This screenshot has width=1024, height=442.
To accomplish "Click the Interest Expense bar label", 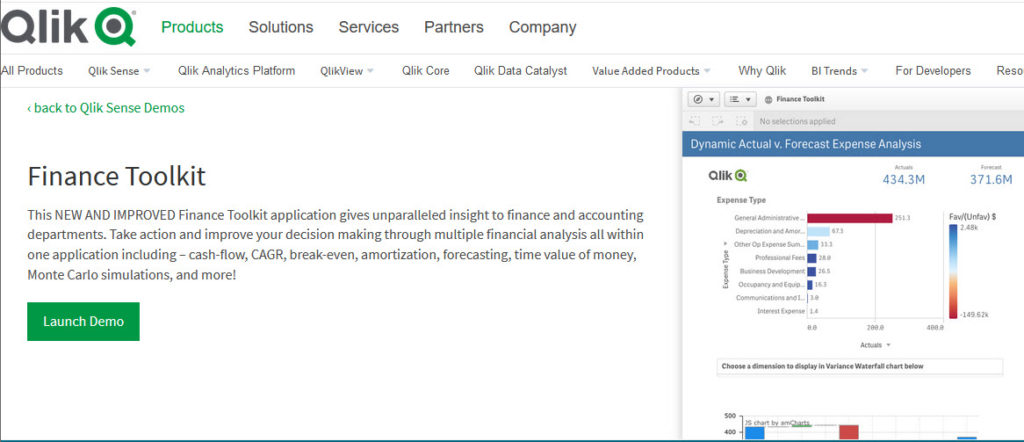I will click(x=780, y=311).
